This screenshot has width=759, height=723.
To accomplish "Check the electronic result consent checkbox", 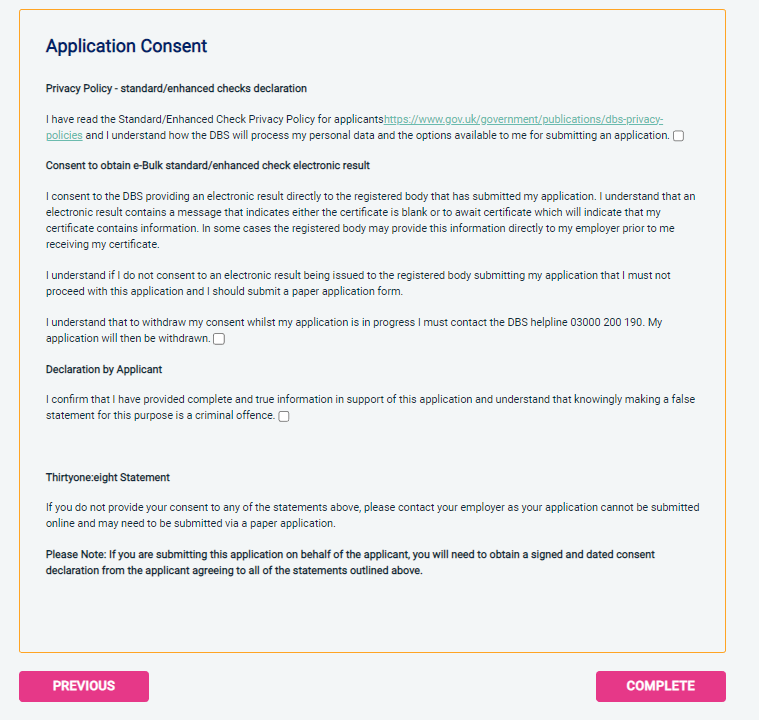I will click(219, 339).
